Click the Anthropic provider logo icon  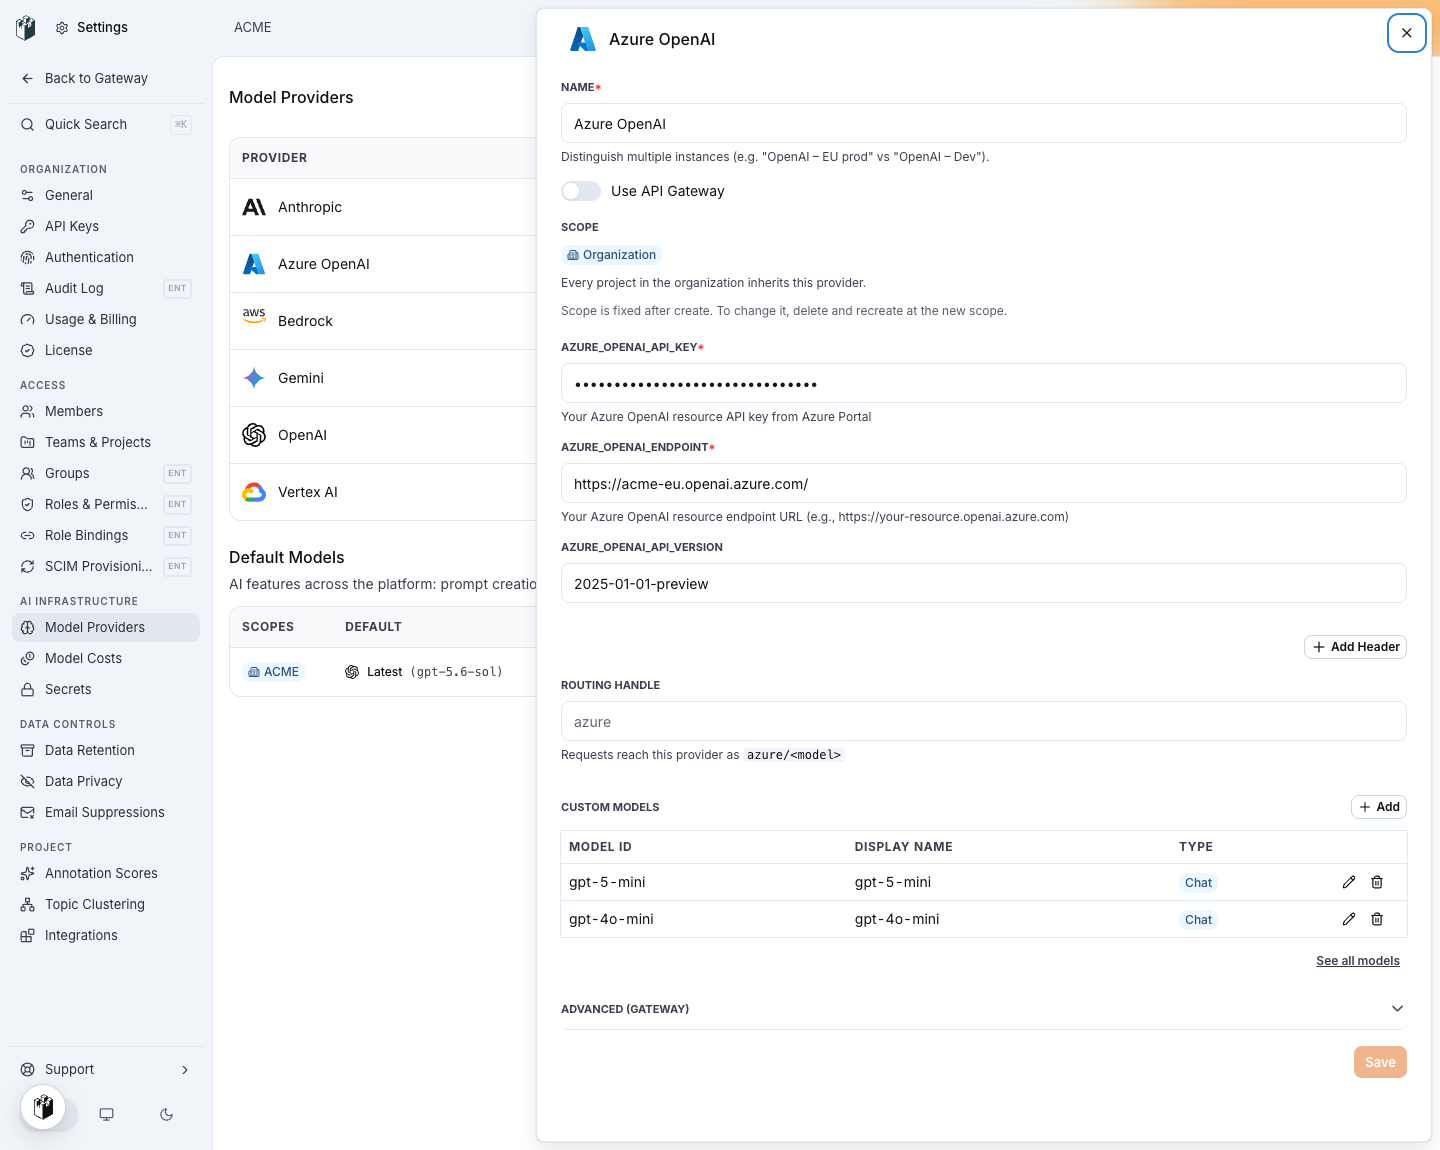point(254,207)
